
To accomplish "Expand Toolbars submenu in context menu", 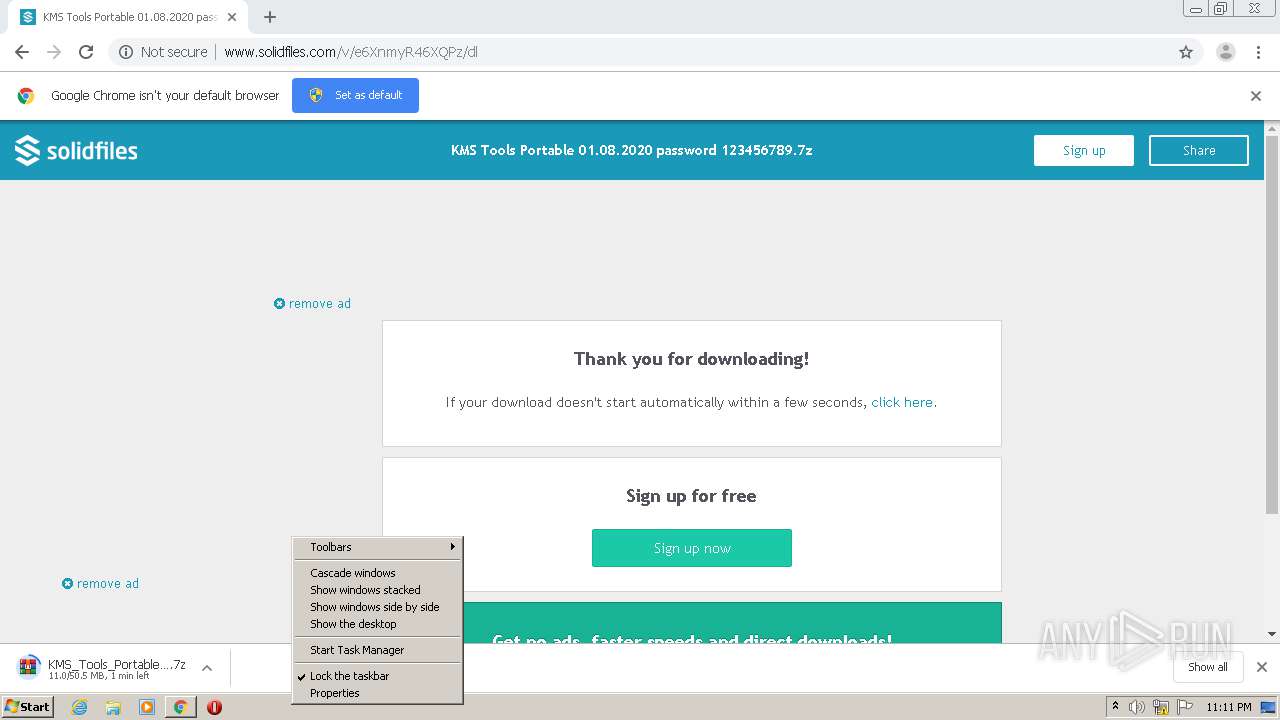I will (378, 547).
